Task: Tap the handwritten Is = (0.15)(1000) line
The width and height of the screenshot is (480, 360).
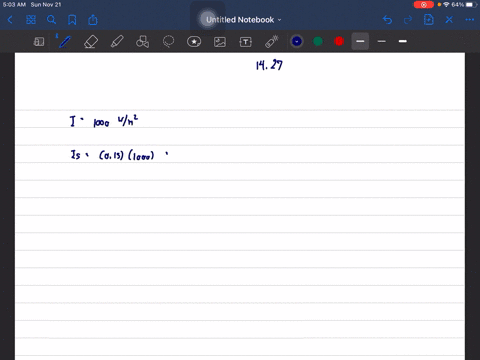Action: click(119, 155)
